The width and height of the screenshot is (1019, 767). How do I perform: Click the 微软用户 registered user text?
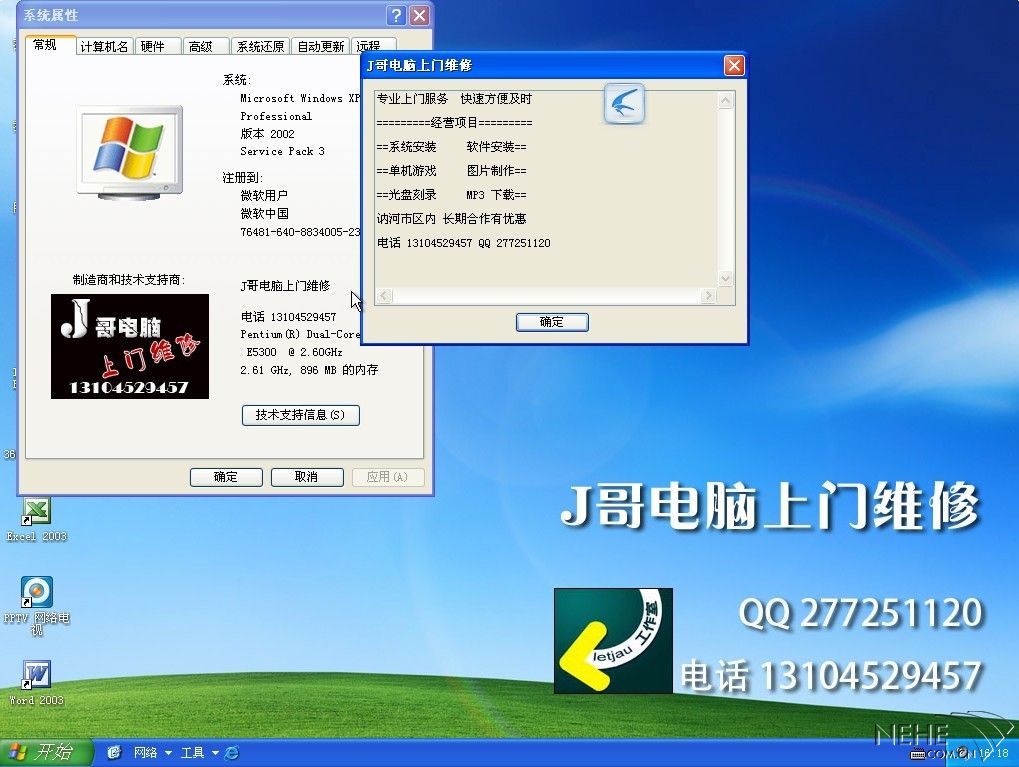pyautogui.click(x=264, y=196)
